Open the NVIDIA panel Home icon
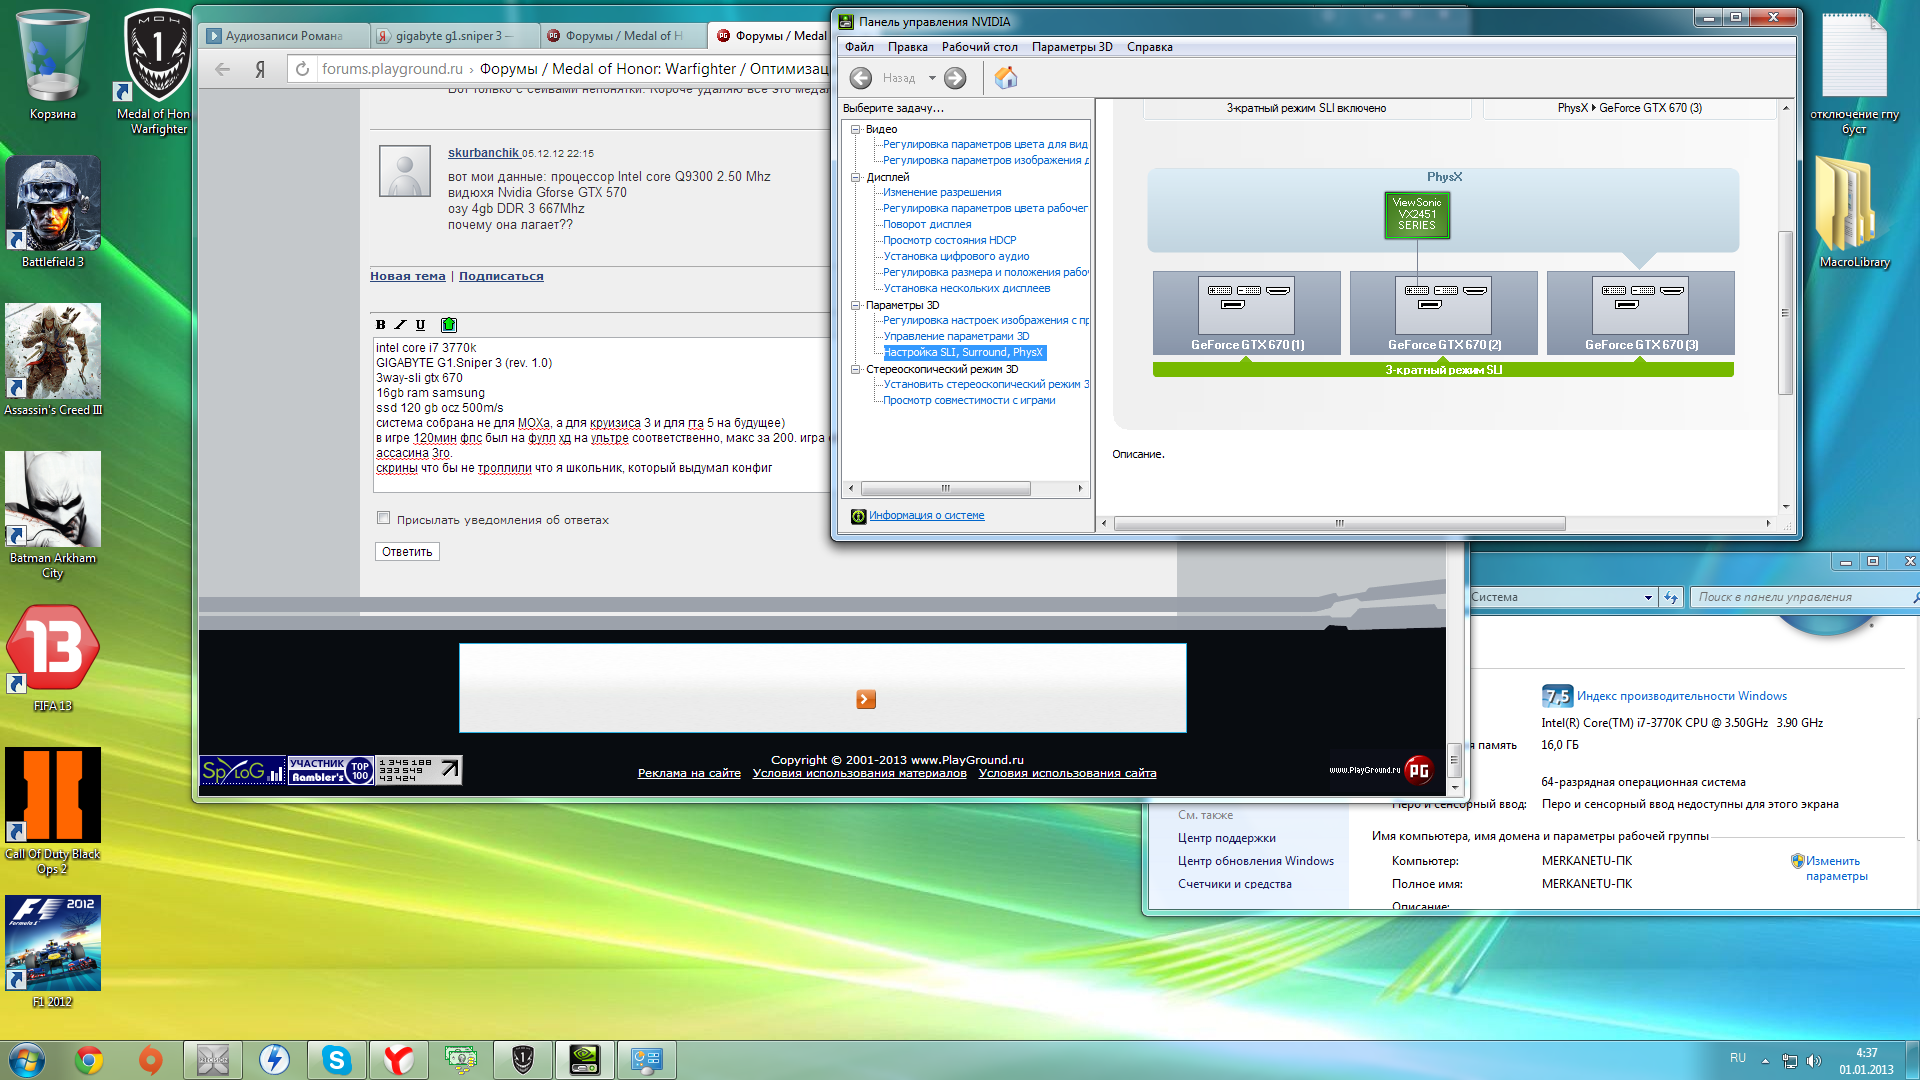The height and width of the screenshot is (1080, 1920). [x=1006, y=78]
